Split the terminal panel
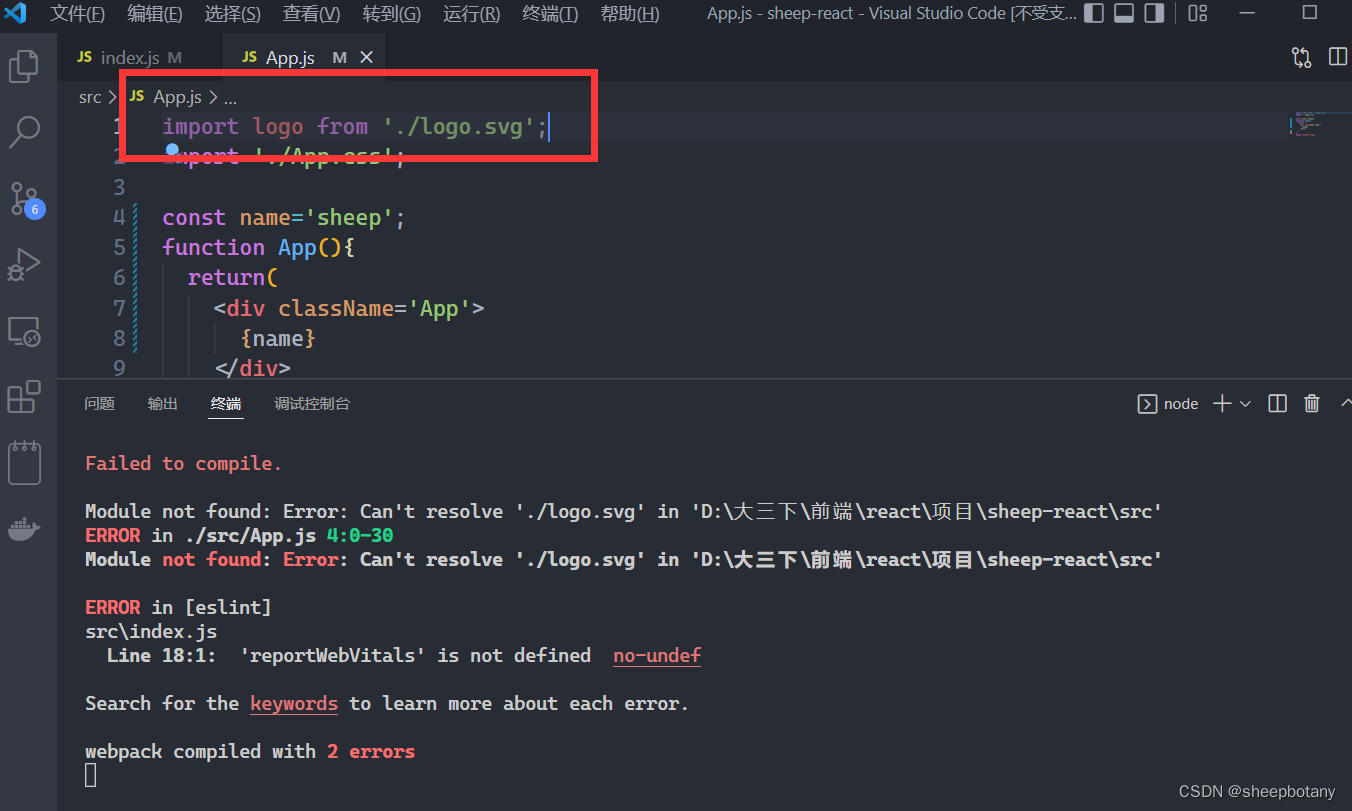This screenshot has height=811, width=1352. click(1277, 403)
